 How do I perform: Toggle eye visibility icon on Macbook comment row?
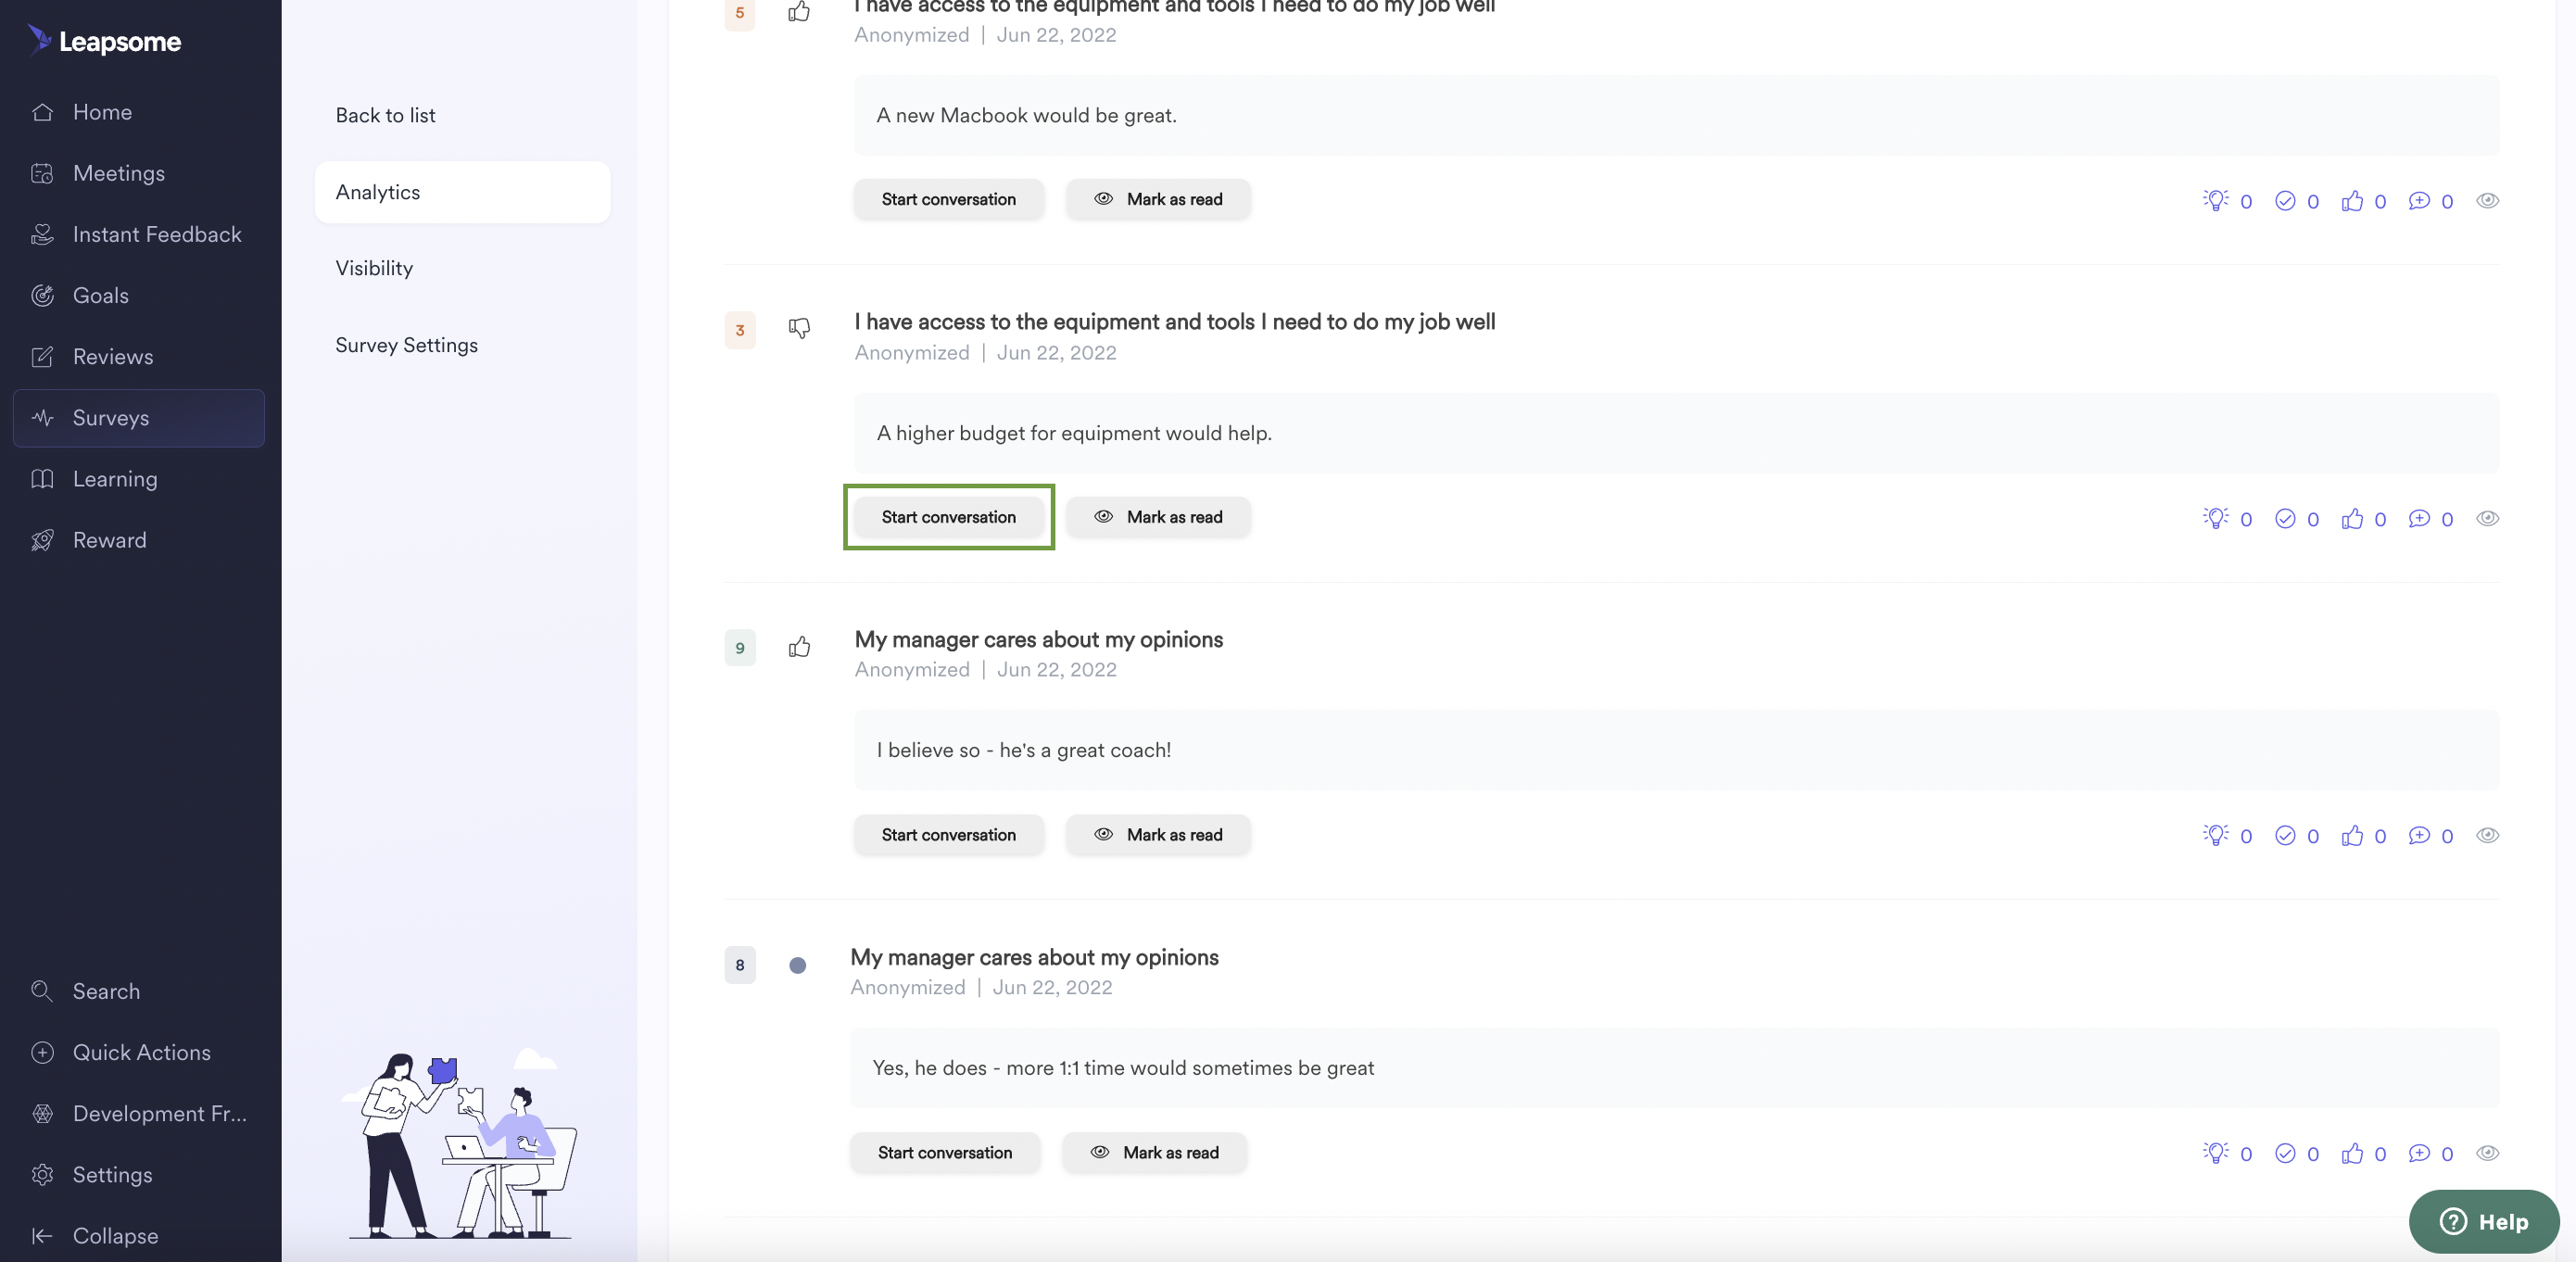[2487, 201]
